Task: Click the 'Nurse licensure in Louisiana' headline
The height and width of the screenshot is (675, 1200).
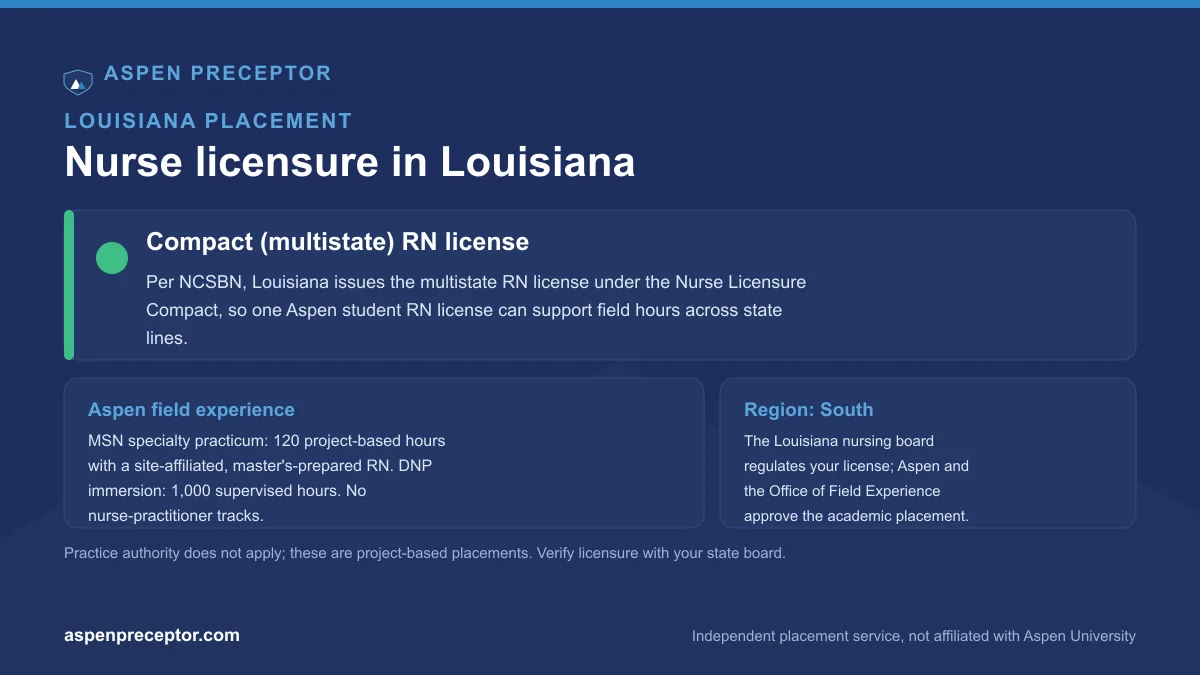Action: coord(350,162)
